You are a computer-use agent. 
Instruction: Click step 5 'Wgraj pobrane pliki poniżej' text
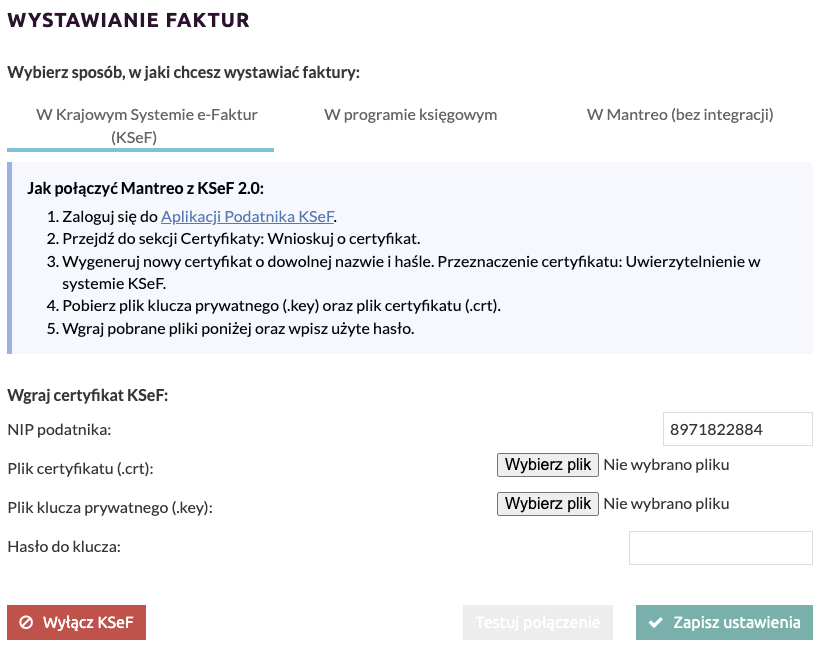coord(238,329)
